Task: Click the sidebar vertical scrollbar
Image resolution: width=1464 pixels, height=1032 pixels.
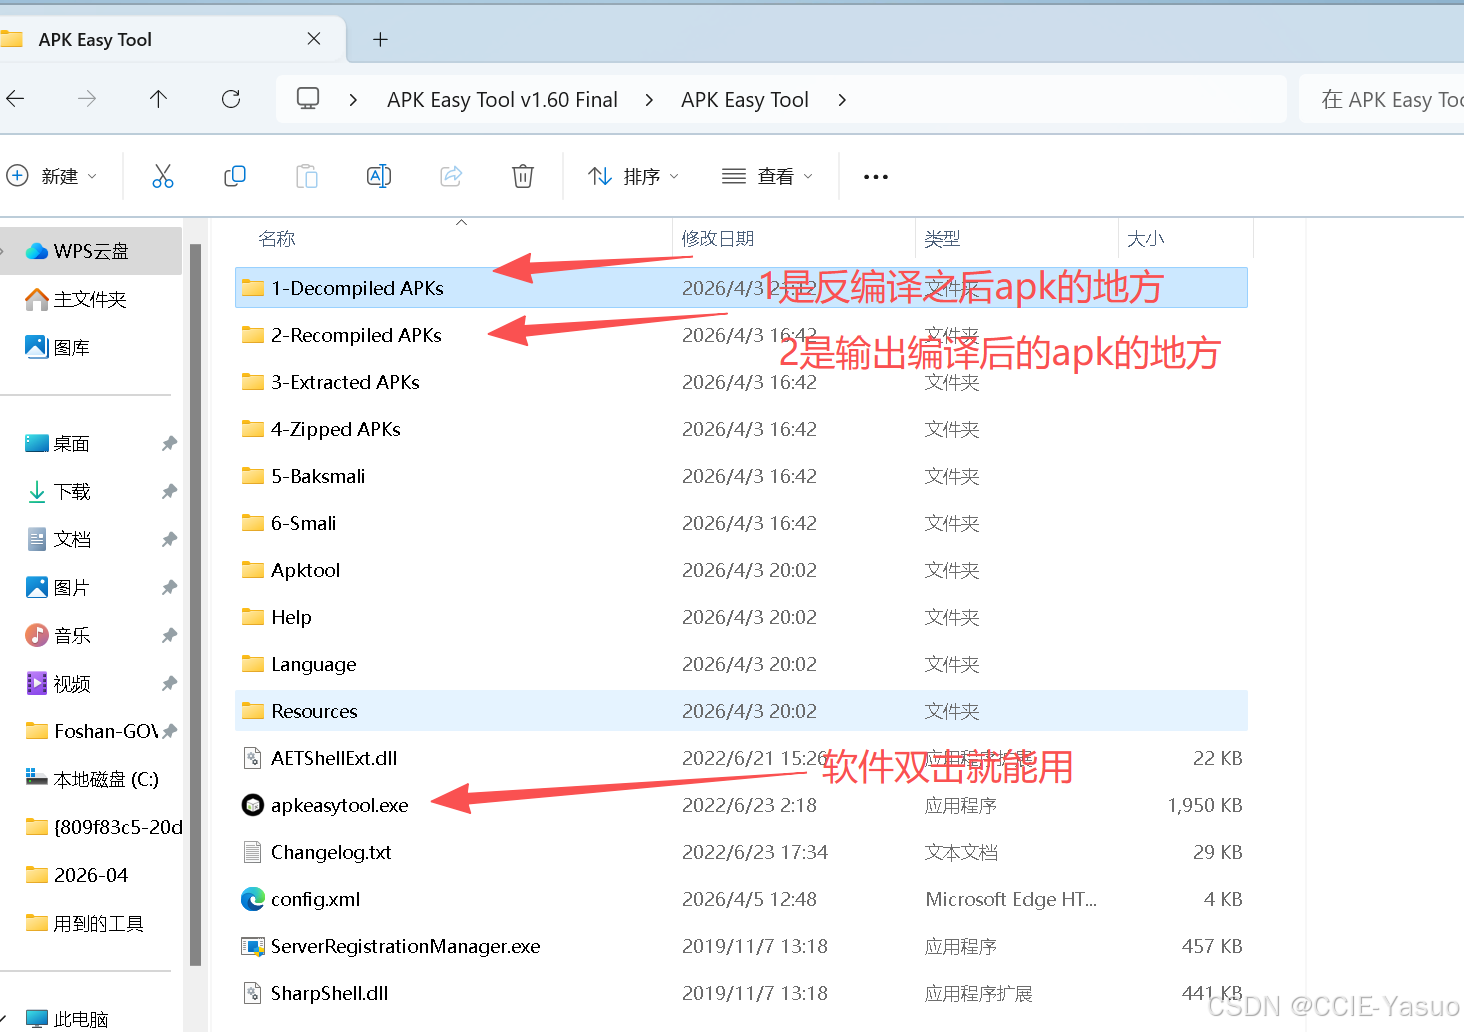Action: (196, 604)
